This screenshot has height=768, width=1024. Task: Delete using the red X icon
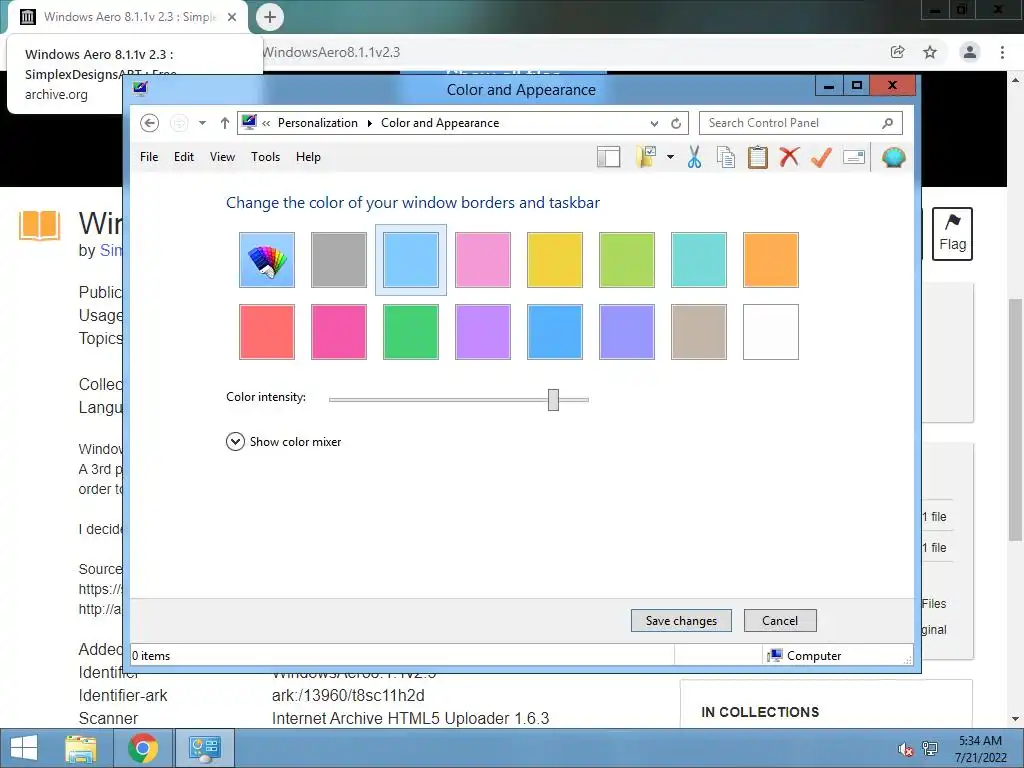pyautogui.click(x=790, y=157)
